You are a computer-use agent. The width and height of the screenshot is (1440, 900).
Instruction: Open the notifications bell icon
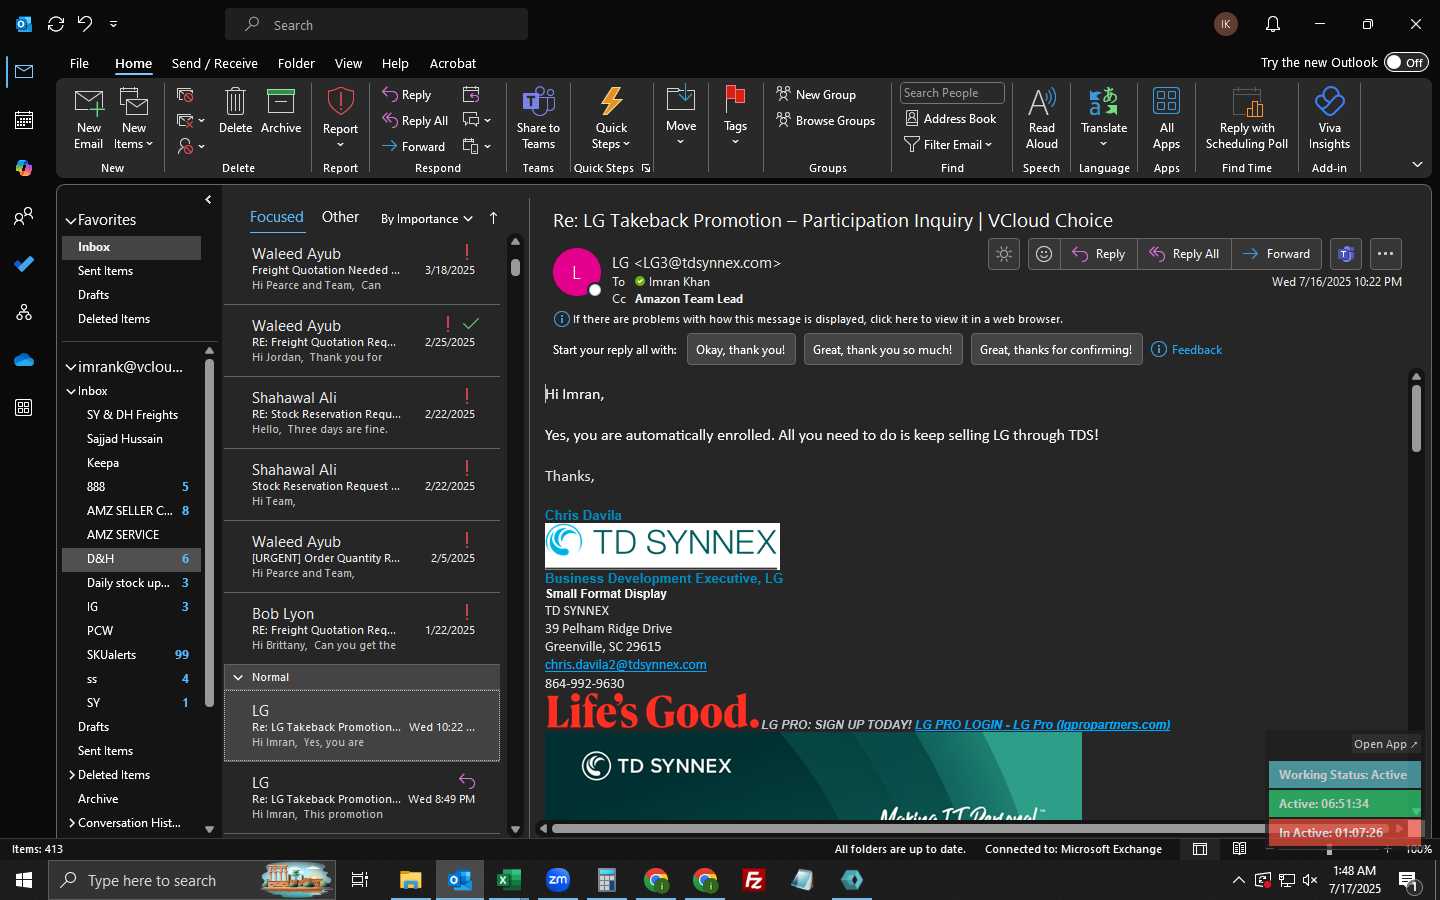point(1272,24)
